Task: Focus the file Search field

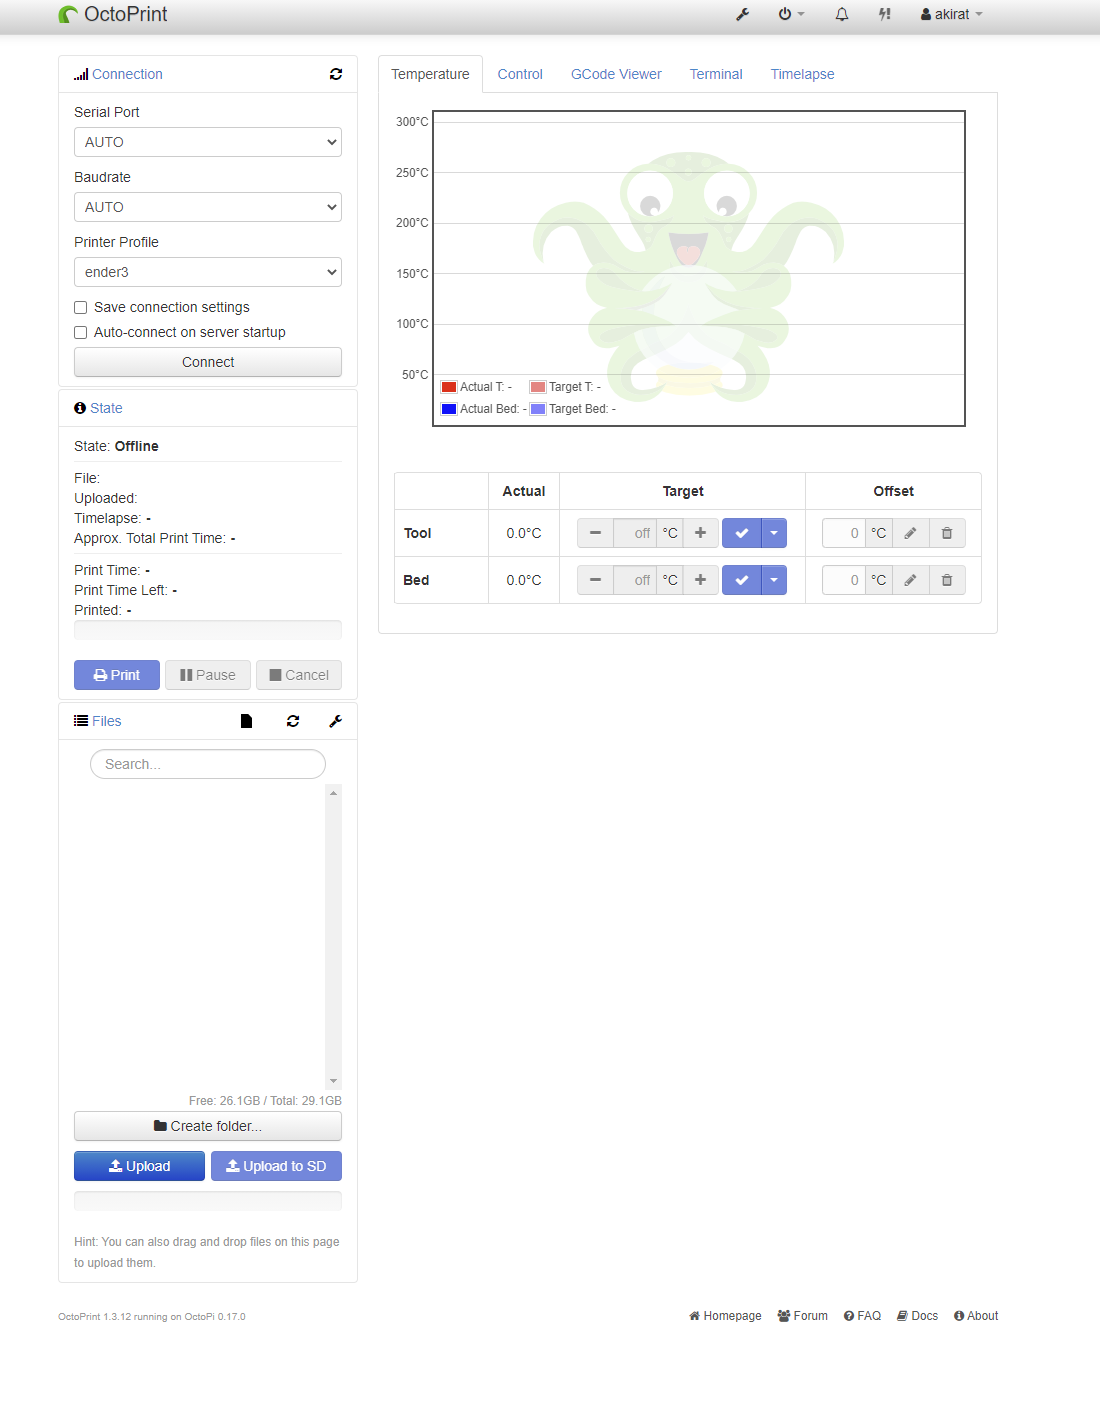Action: 208,764
